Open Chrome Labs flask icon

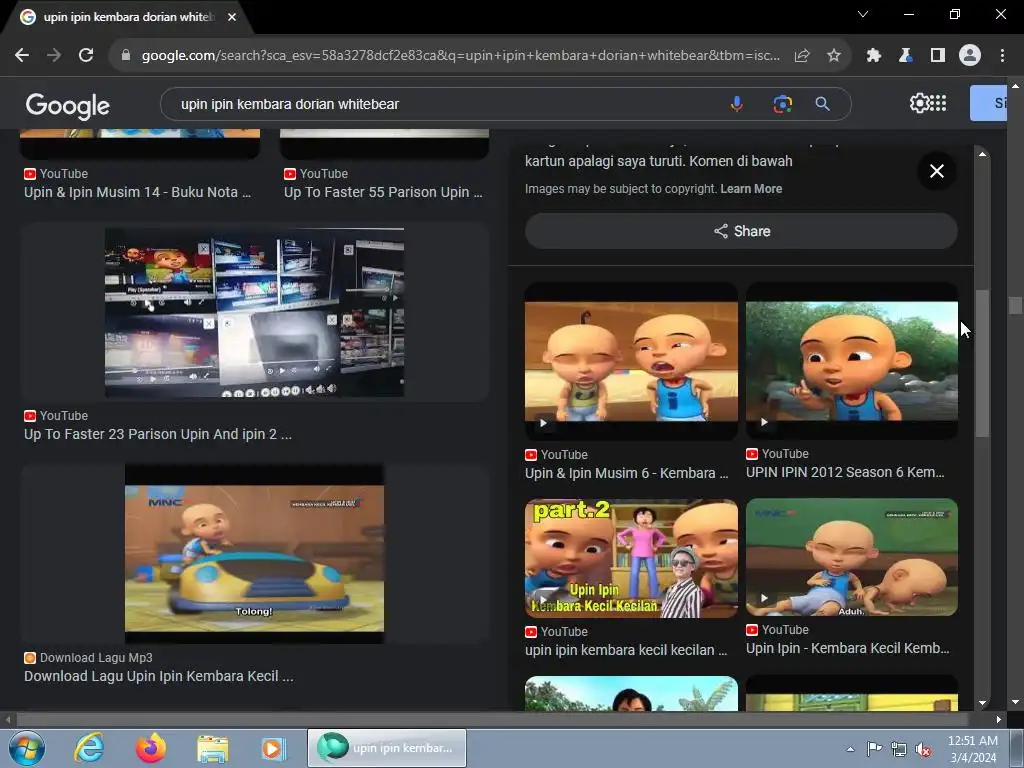(x=905, y=56)
